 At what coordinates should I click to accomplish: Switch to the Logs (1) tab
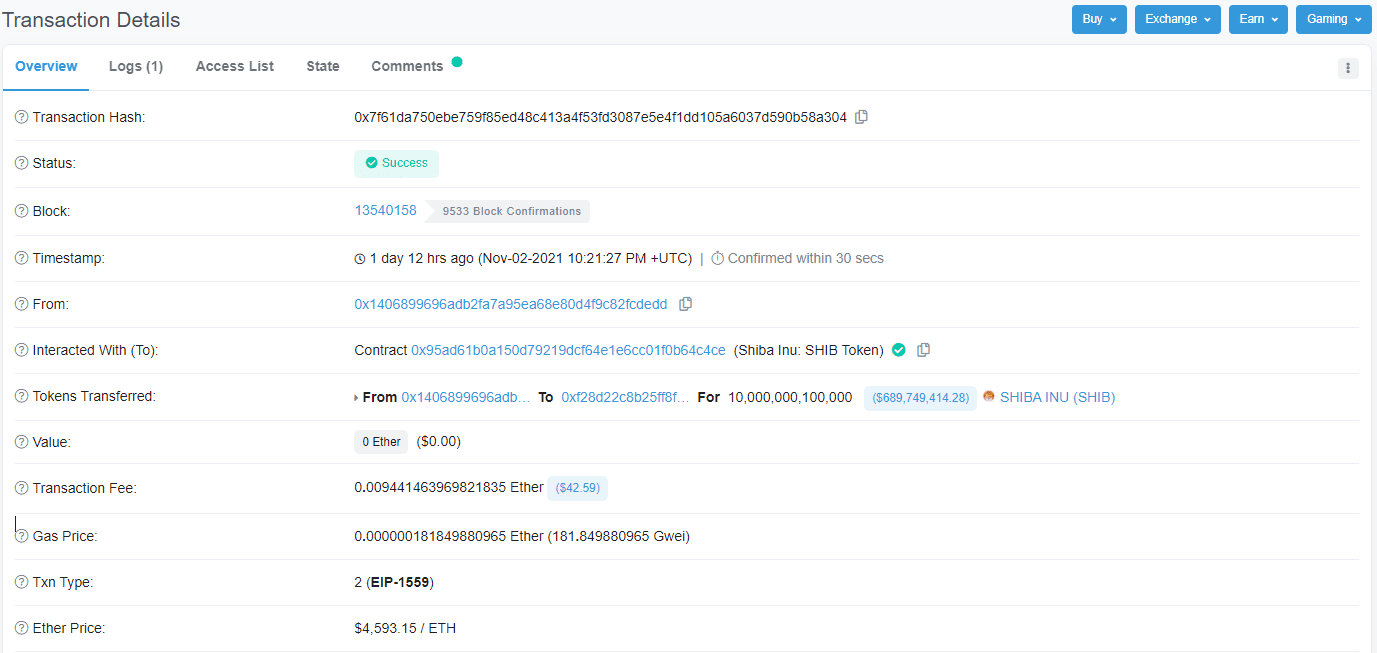coord(136,66)
